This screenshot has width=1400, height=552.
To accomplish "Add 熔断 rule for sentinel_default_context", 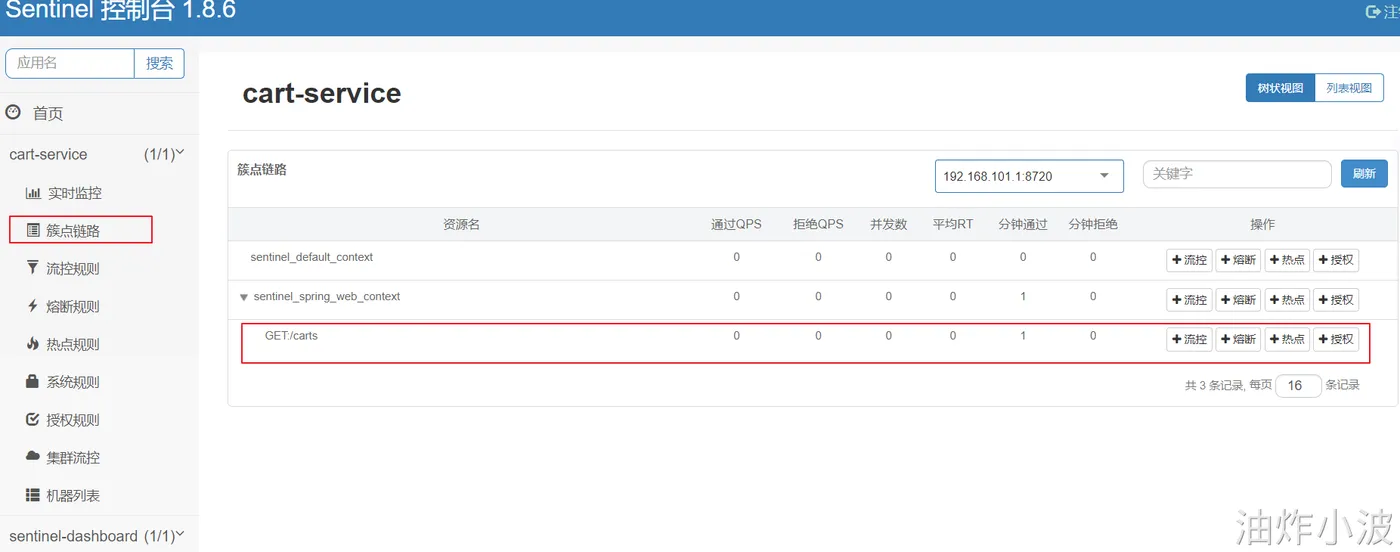I will coord(1238,260).
